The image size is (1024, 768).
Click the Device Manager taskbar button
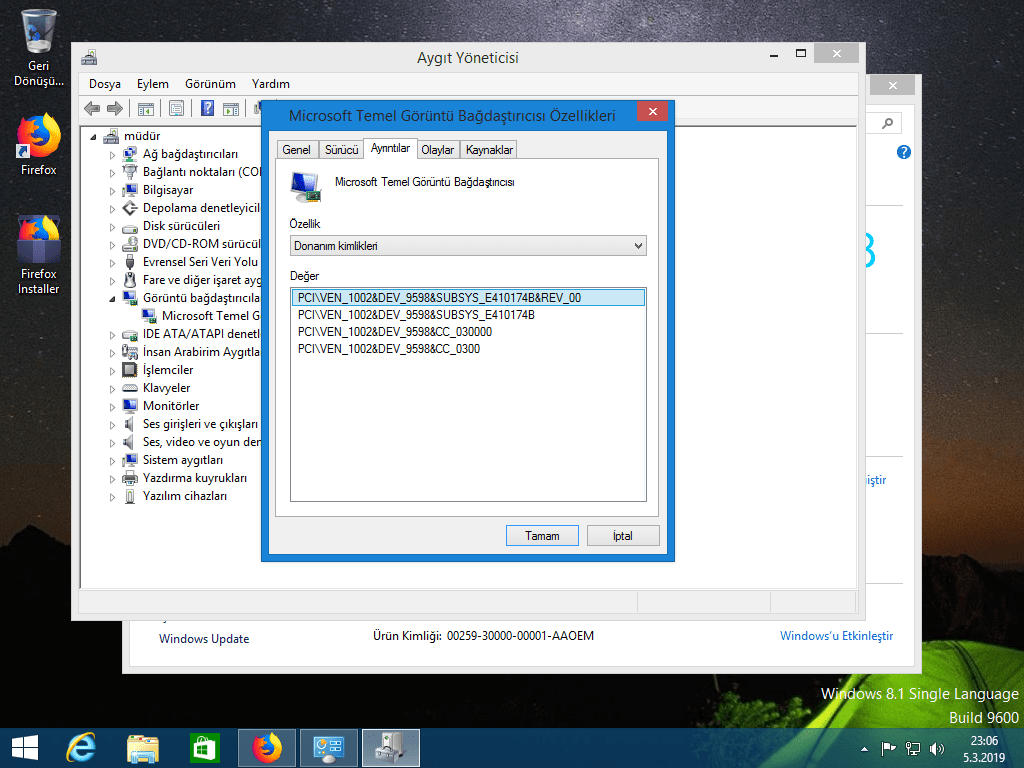(391, 748)
